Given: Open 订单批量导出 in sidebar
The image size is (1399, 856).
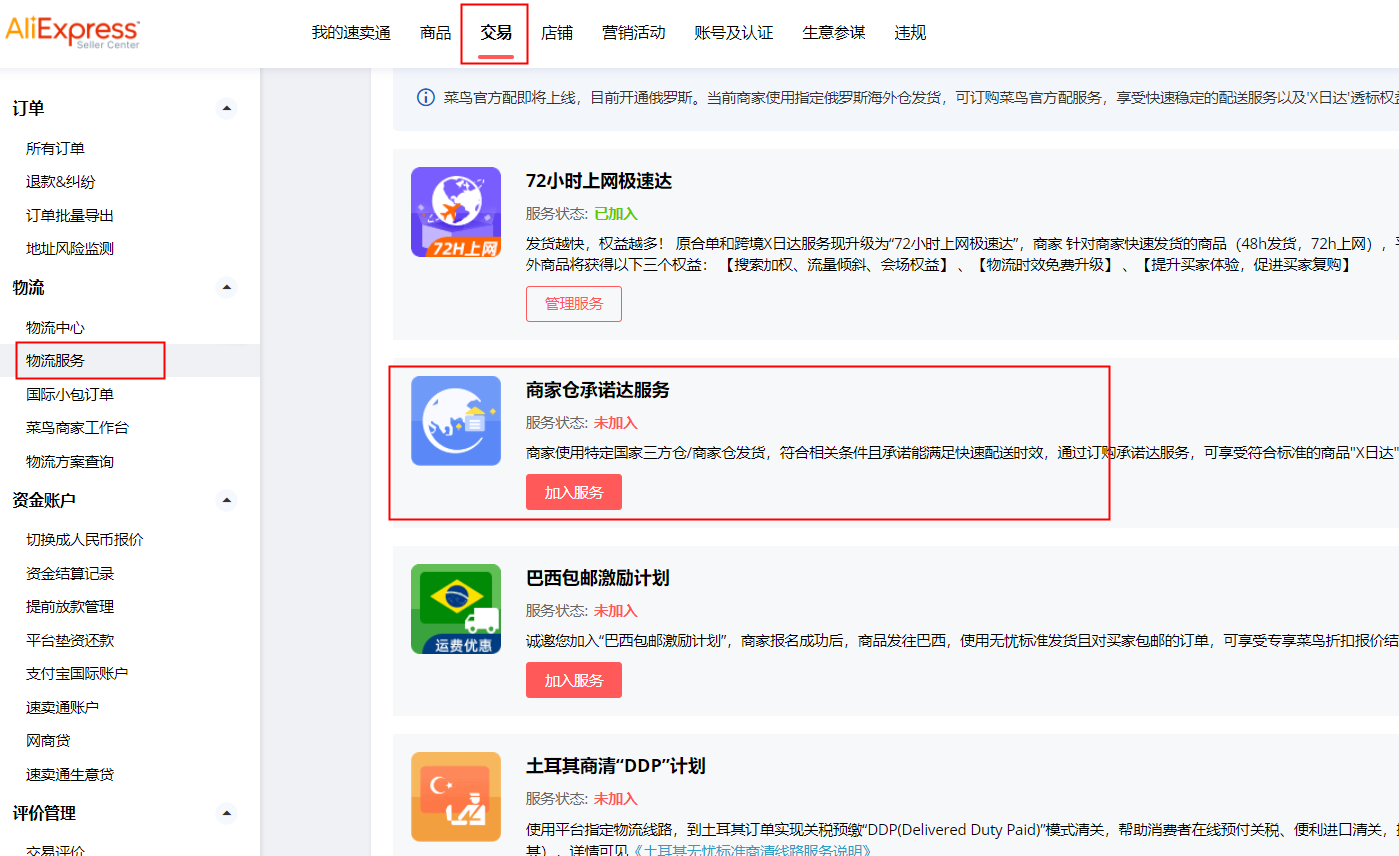Looking at the screenshot, I should pyautogui.click(x=70, y=215).
